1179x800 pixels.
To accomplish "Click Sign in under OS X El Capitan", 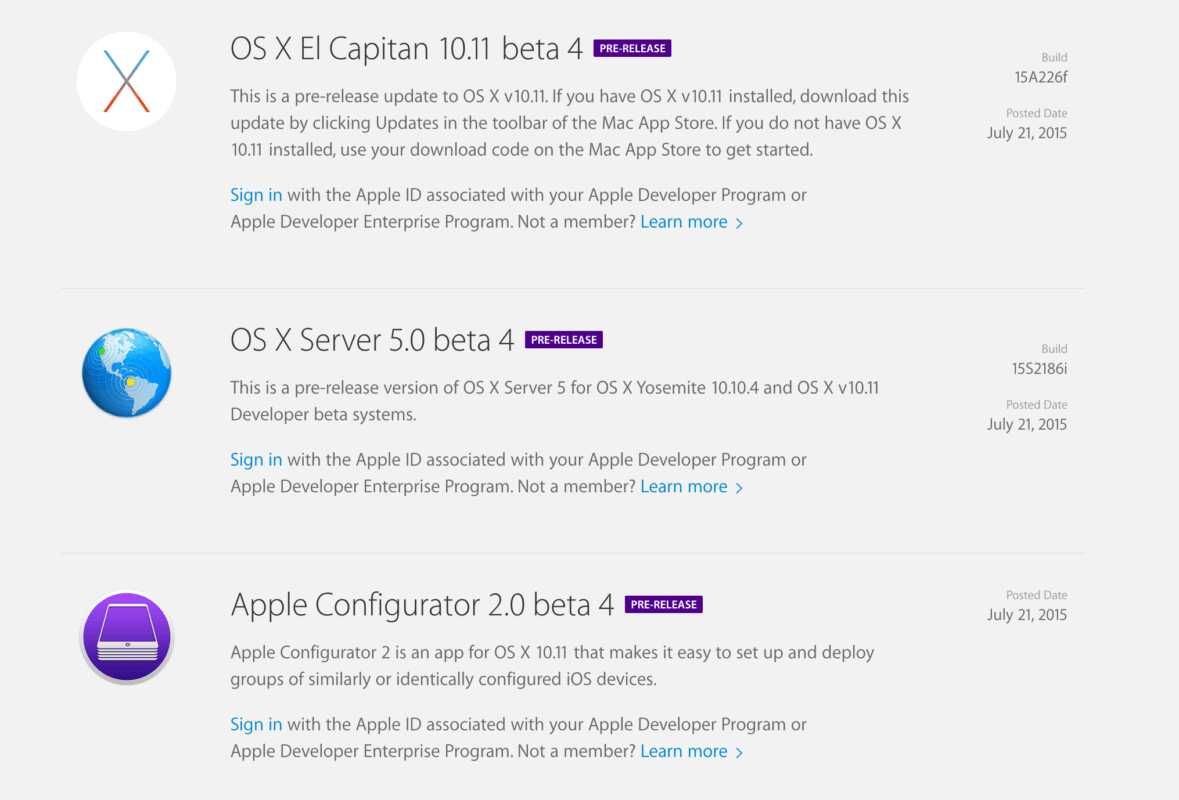I will coord(256,195).
